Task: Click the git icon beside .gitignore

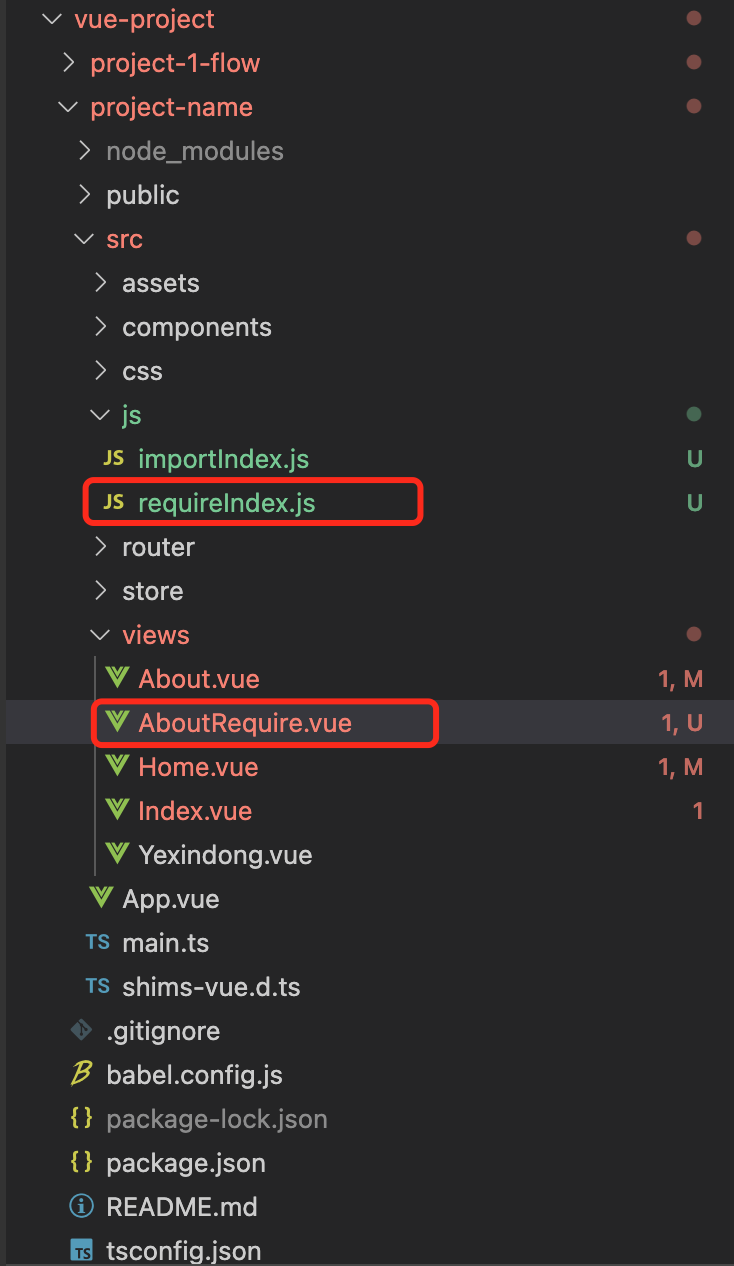Action: tap(80, 1030)
